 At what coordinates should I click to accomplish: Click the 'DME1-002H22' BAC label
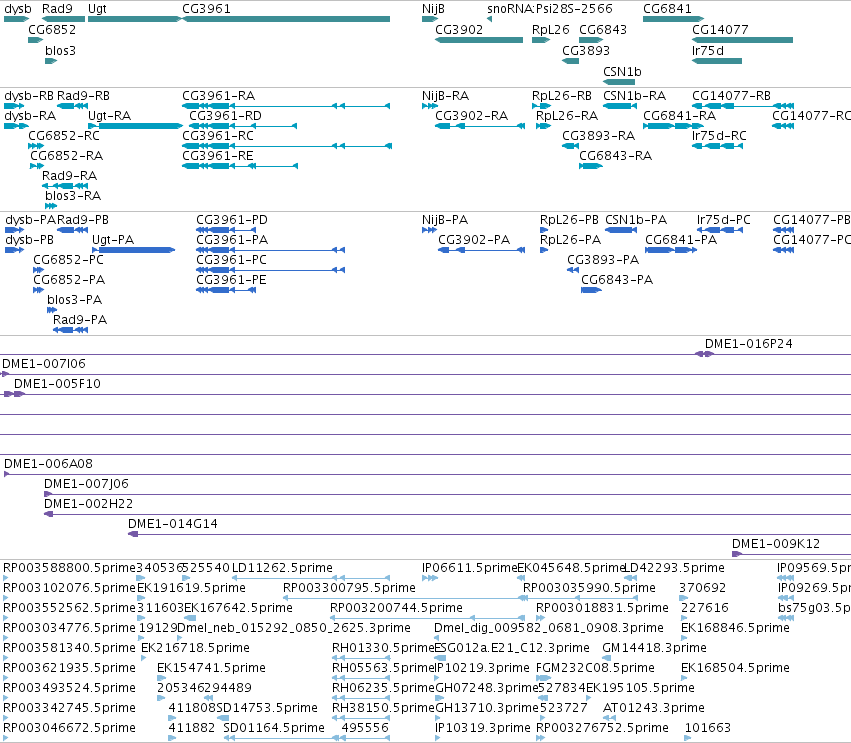tap(88, 504)
